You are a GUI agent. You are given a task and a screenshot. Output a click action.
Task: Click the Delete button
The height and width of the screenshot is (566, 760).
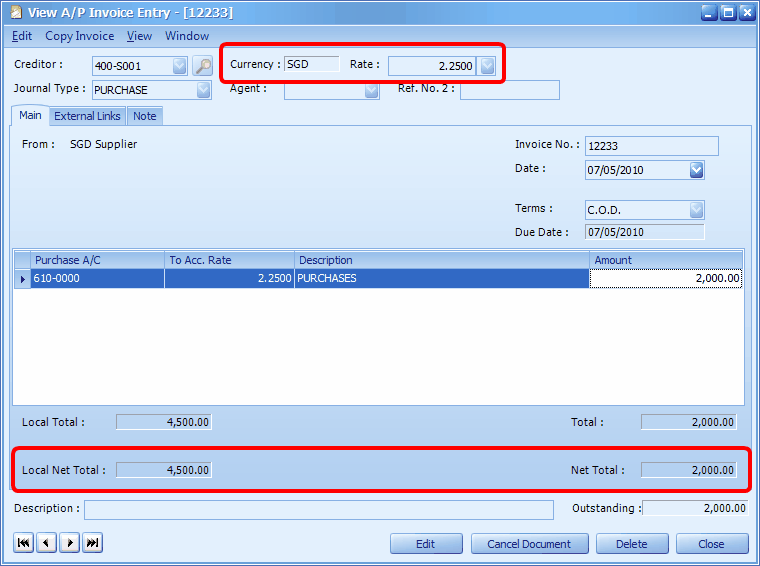click(632, 544)
